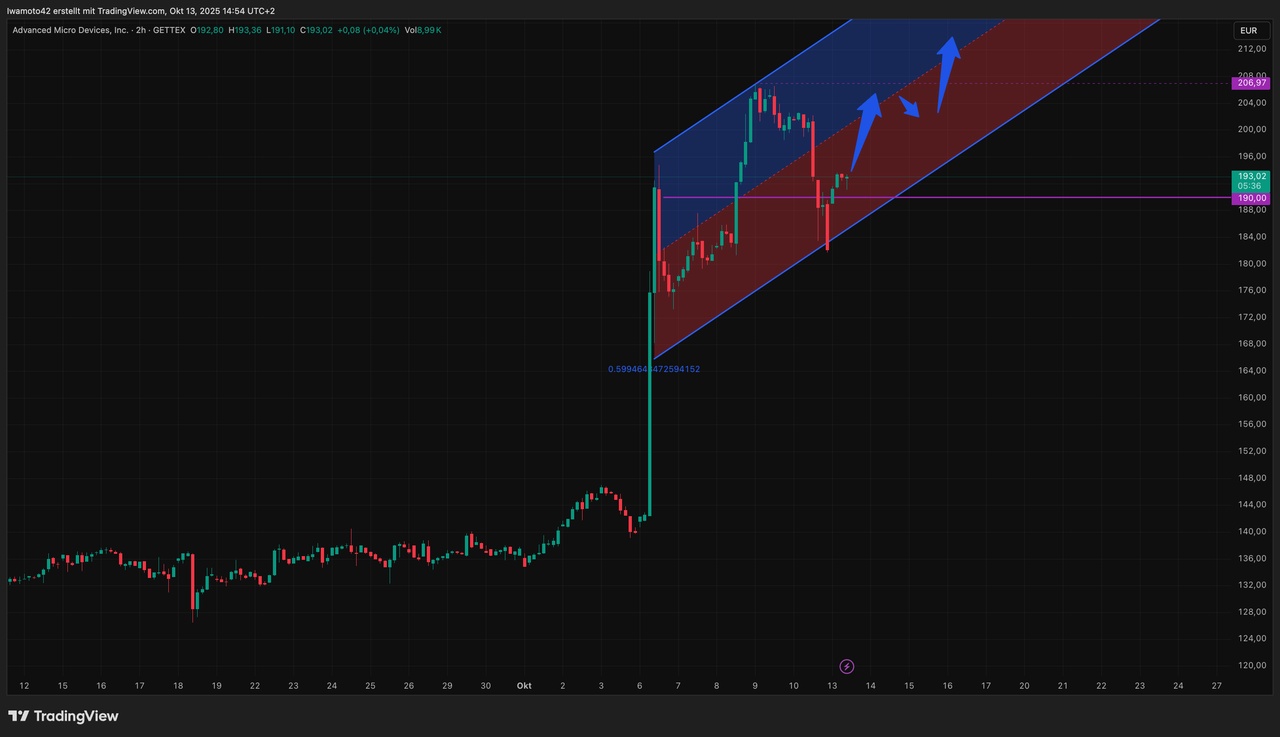Click the green 193,02 current price label
Screen dimensions: 1280x737
coord(1251,177)
